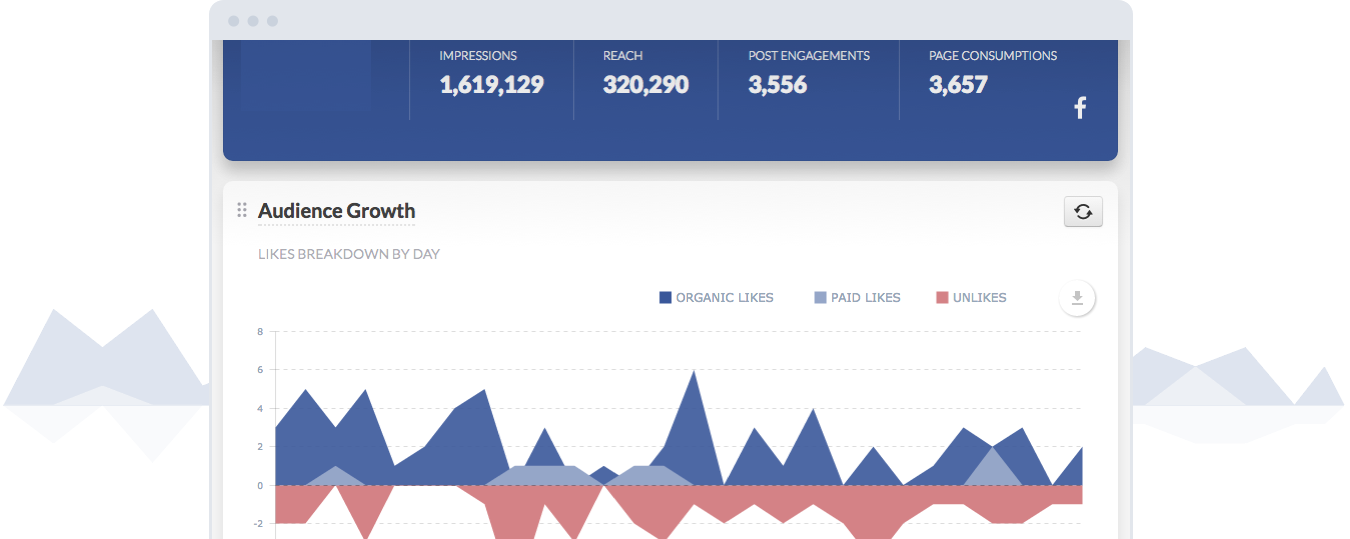Grab the Audience Growth drag handle

pos(242,210)
